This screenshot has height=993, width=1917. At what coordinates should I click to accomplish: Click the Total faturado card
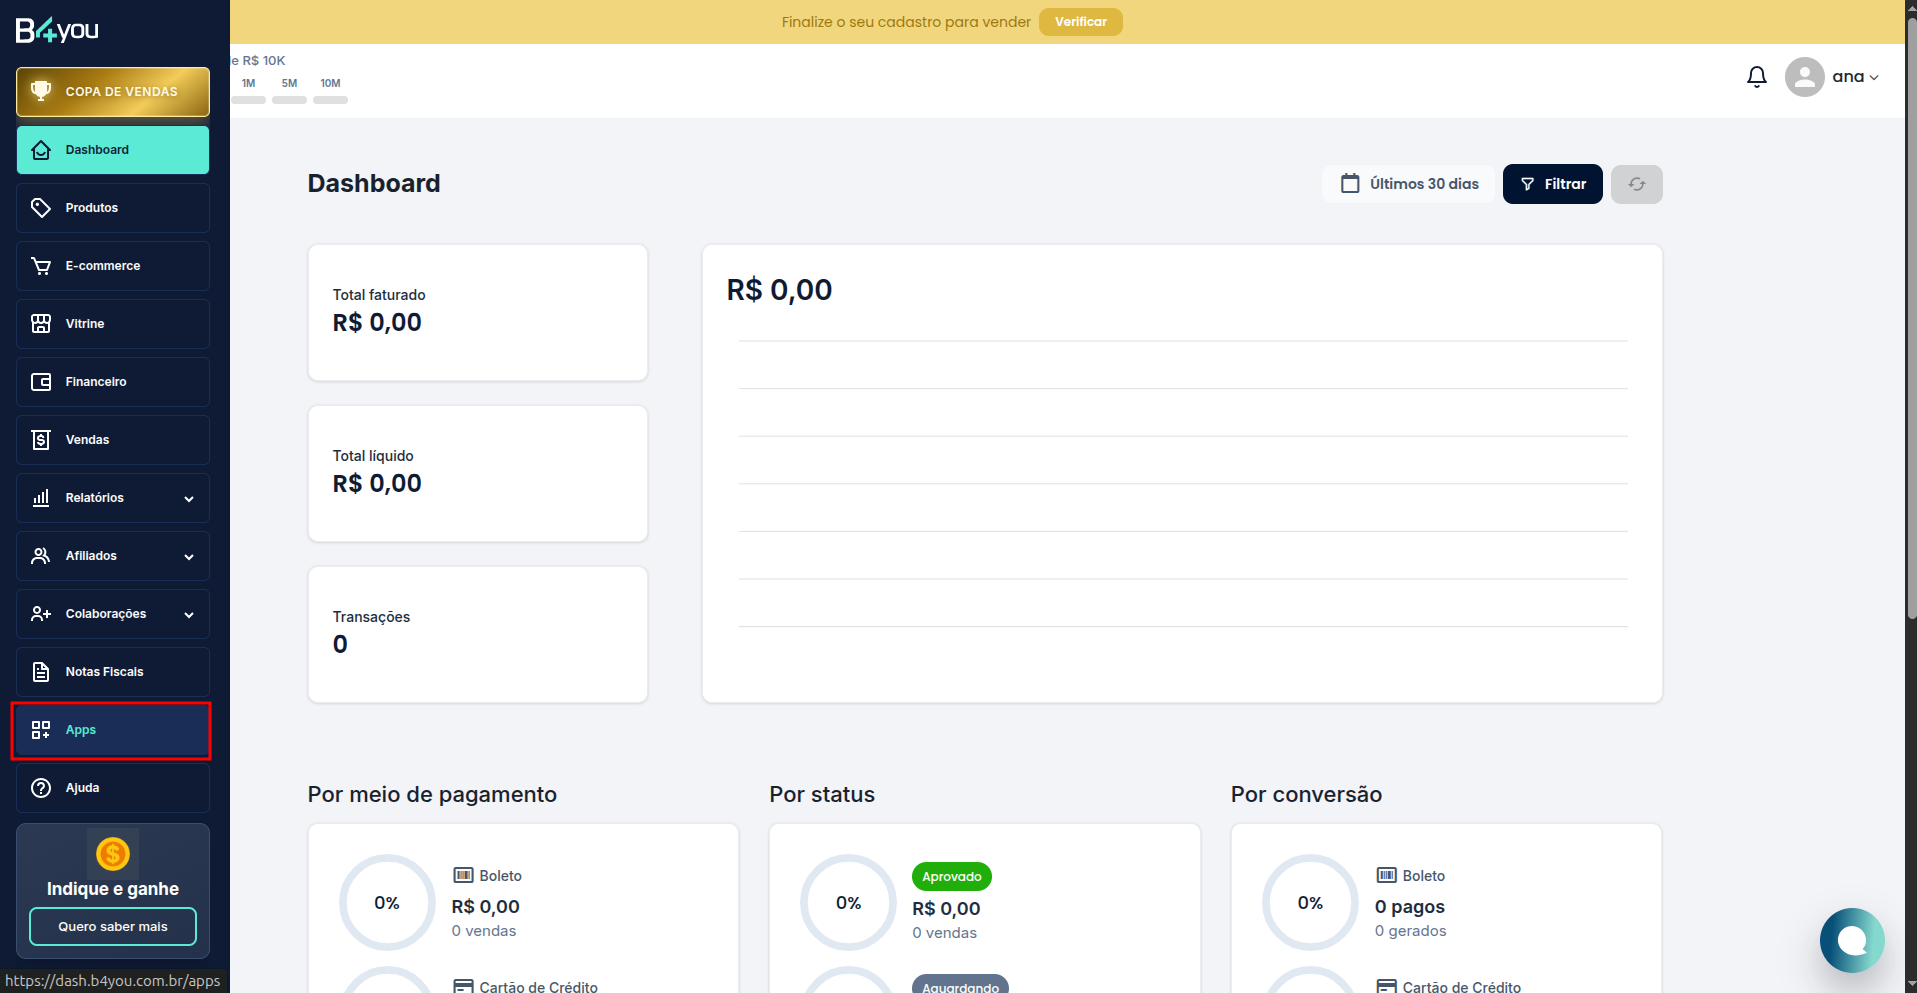(x=478, y=313)
